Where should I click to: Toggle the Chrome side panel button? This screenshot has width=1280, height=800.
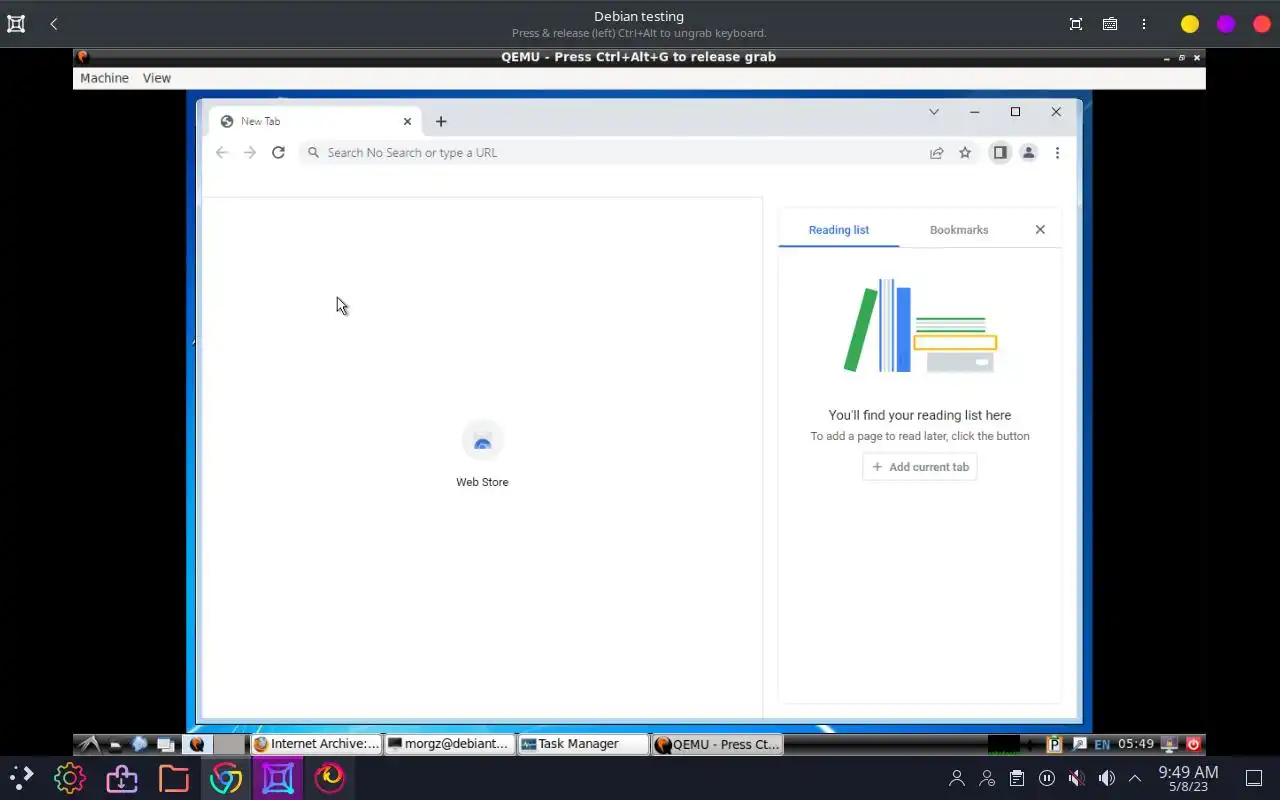pyautogui.click(x=999, y=153)
